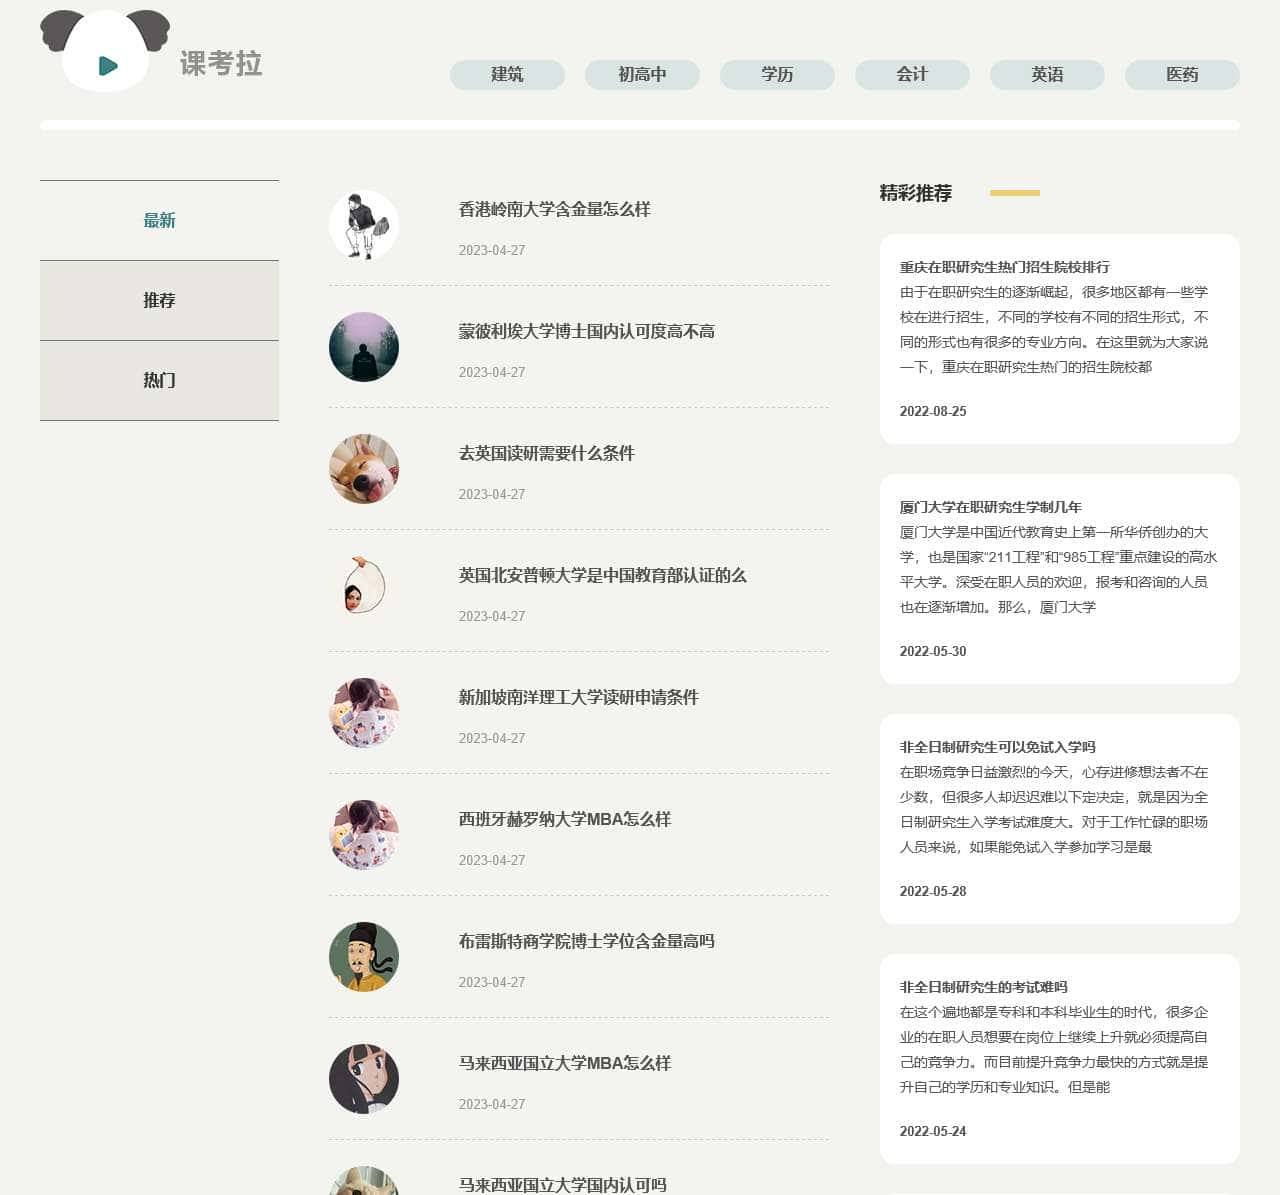
Task: Open recommended 重庆在职研究生热门招生院校排行
Action: tap(1004, 267)
